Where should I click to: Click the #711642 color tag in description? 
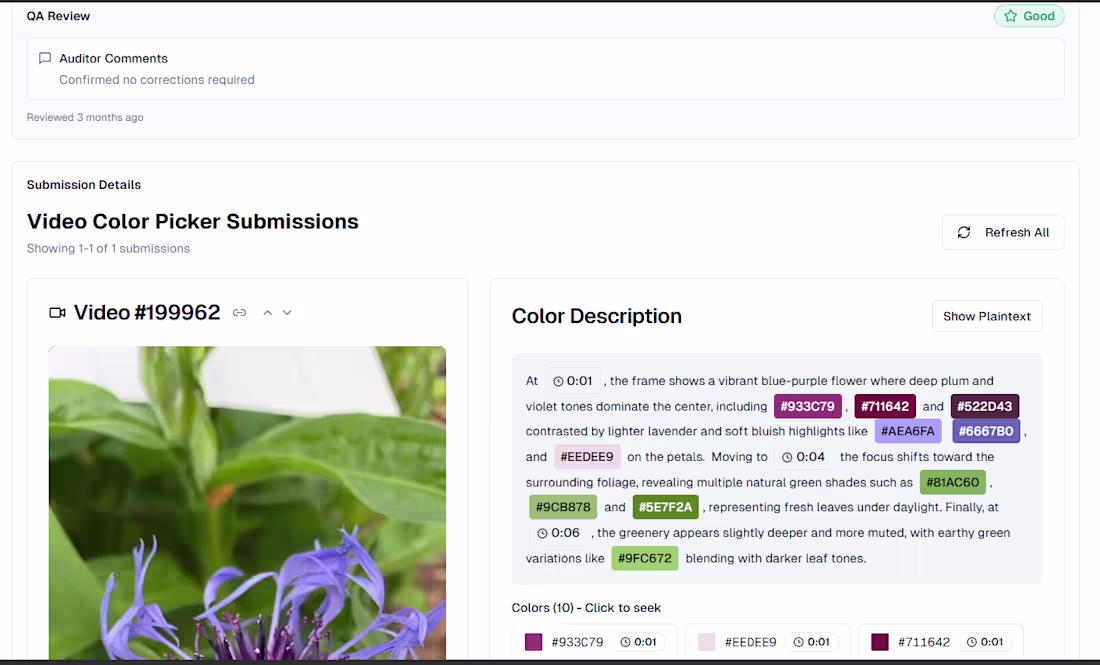[x=885, y=406]
